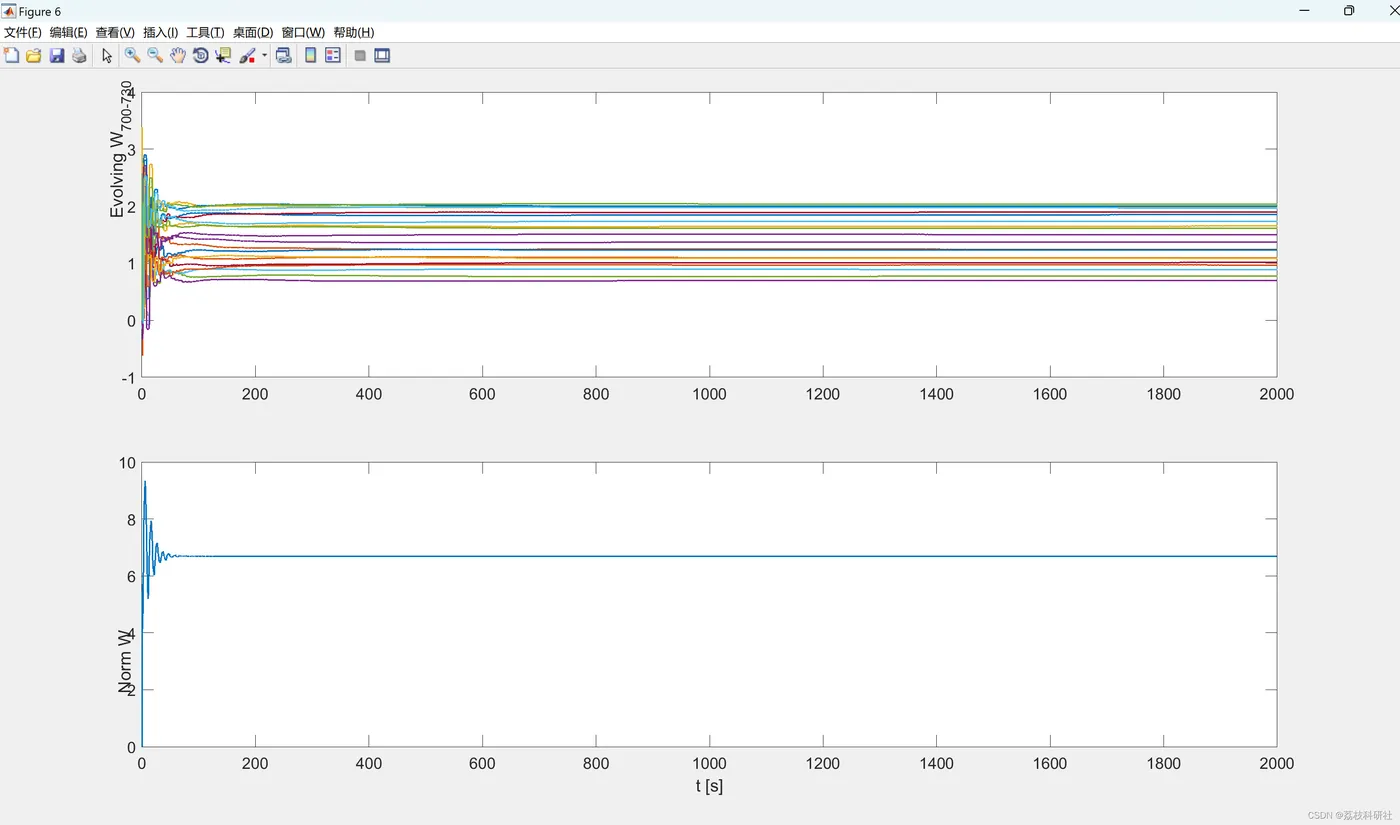The width and height of the screenshot is (1400, 825).
Task: Open the 编辑(E) menu
Action: coord(68,33)
